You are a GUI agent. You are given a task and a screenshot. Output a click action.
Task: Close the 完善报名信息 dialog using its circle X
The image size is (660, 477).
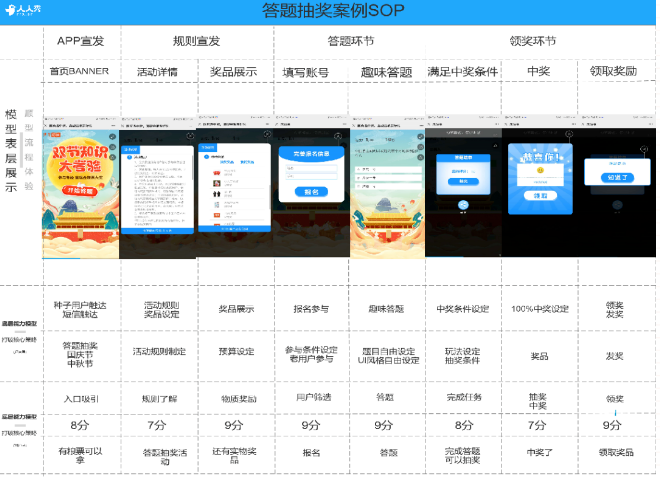[x=338, y=136]
